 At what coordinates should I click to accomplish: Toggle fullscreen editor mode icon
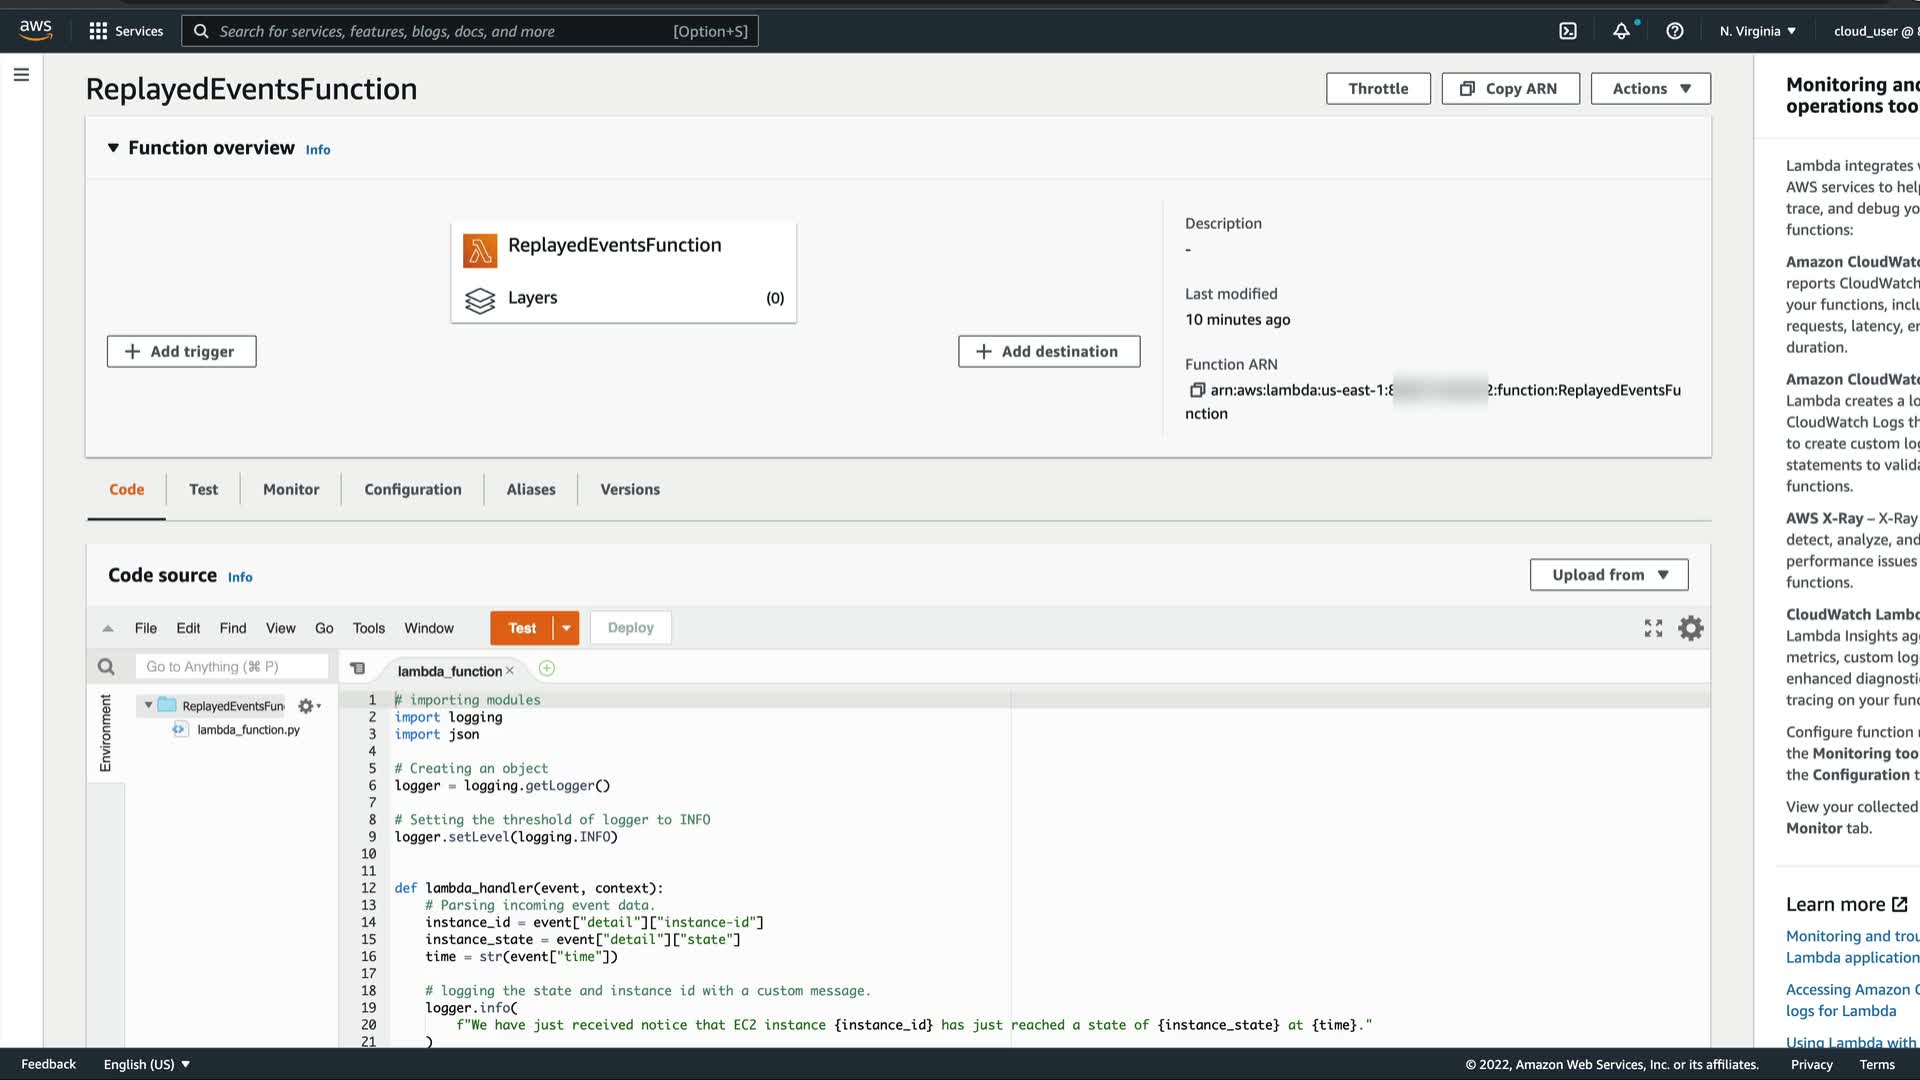[x=1653, y=628]
